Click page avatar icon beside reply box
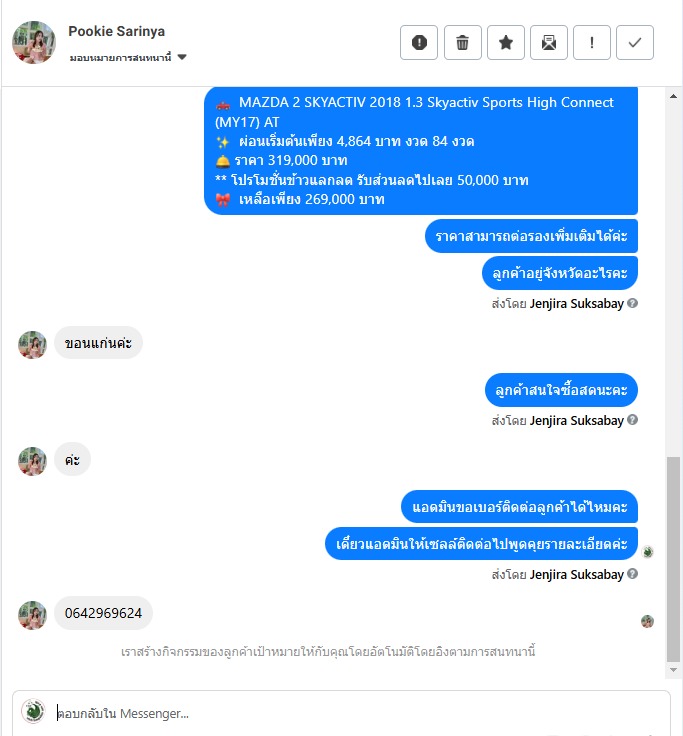Screen dimensions: 683x736 (33, 711)
